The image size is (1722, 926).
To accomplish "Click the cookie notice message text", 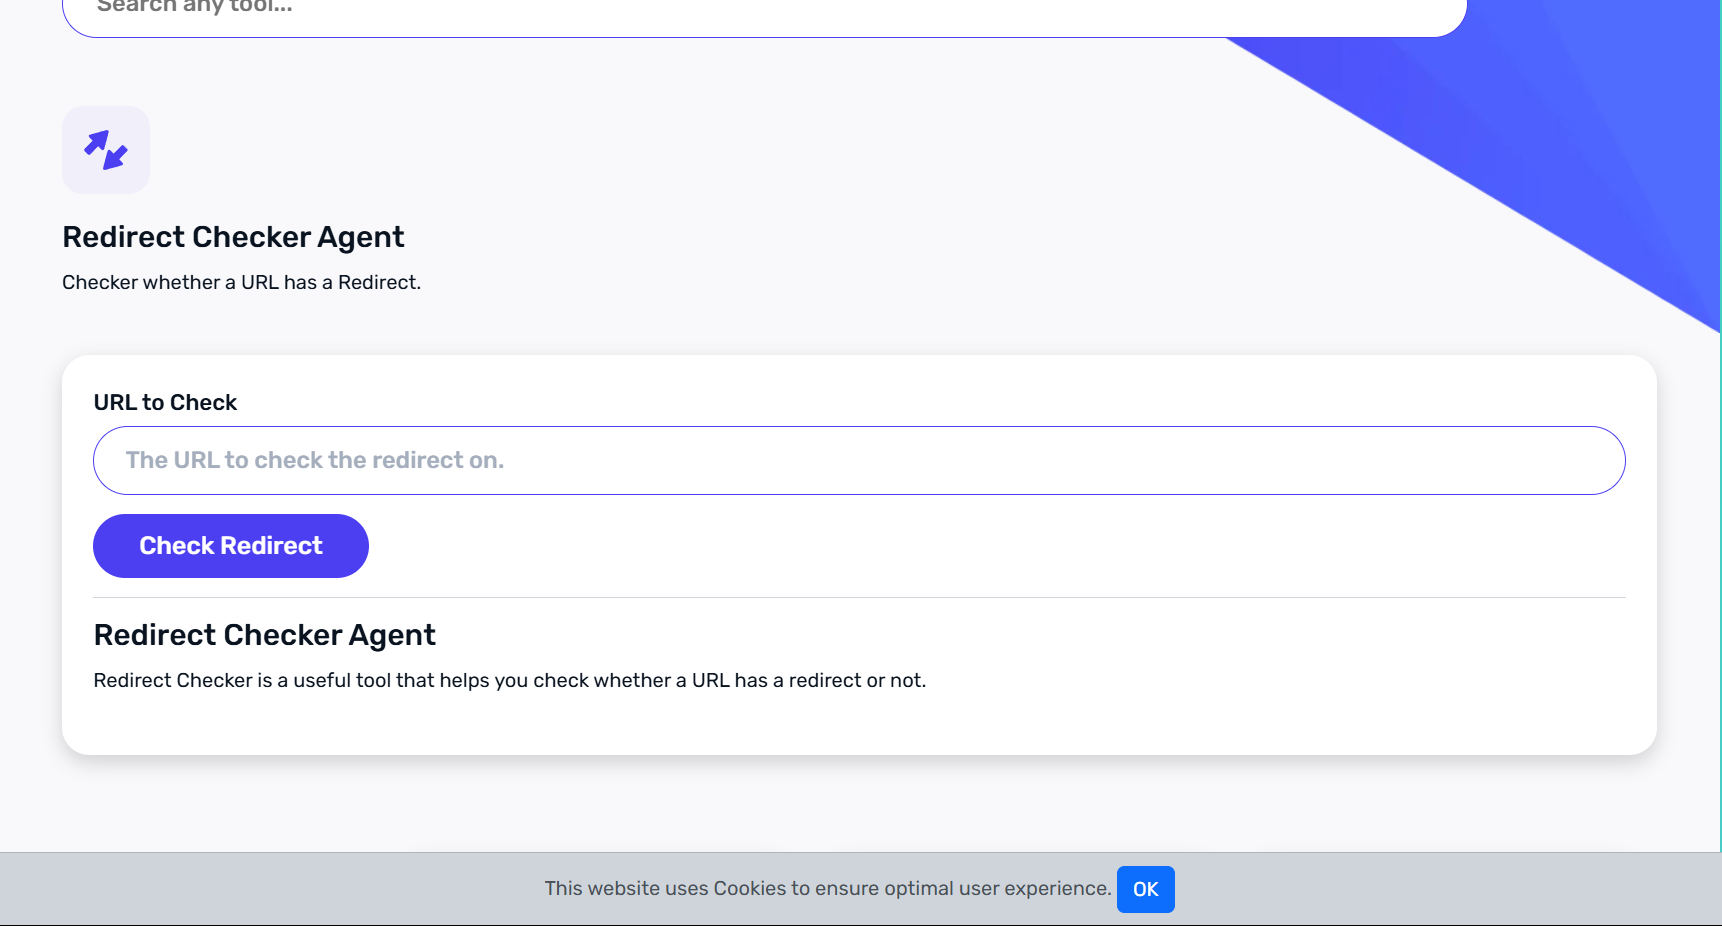I will (x=827, y=889).
